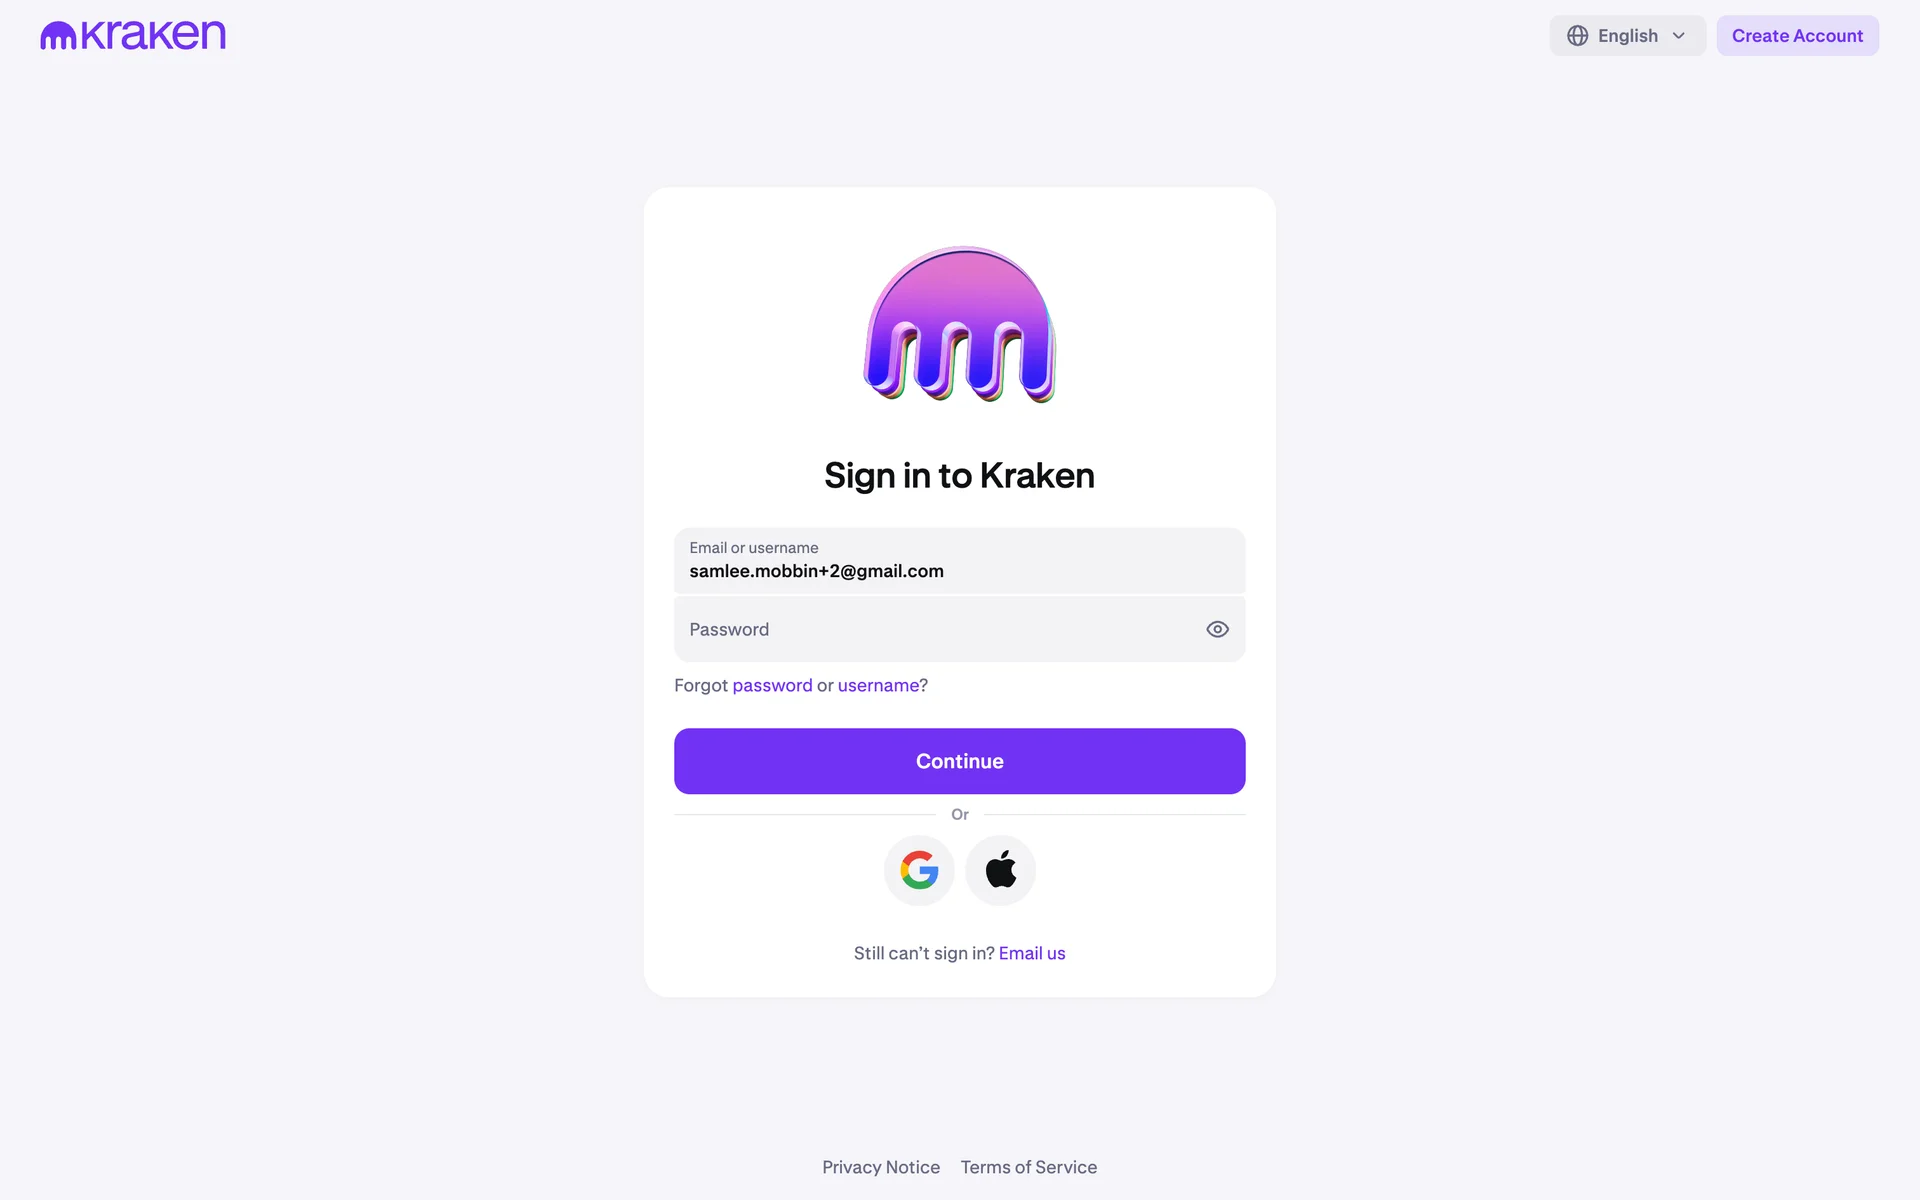The width and height of the screenshot is (1920, 1200).
Task: Click the Sign in to Kraken heading
Action: click(960, 476)
